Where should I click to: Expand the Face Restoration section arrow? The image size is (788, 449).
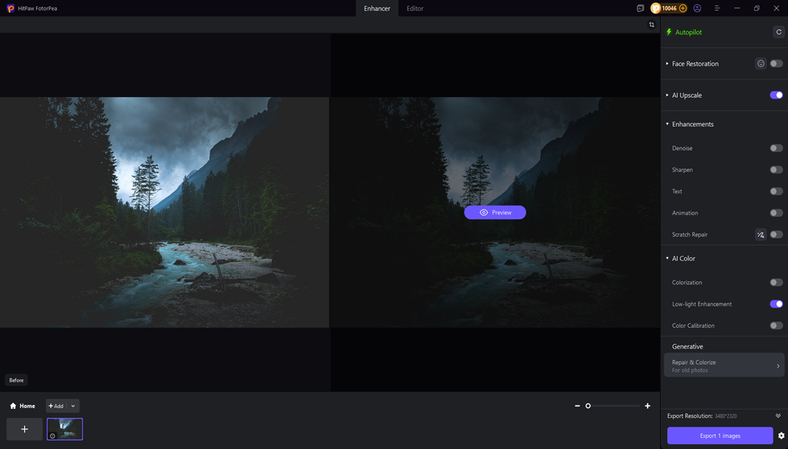667,64
